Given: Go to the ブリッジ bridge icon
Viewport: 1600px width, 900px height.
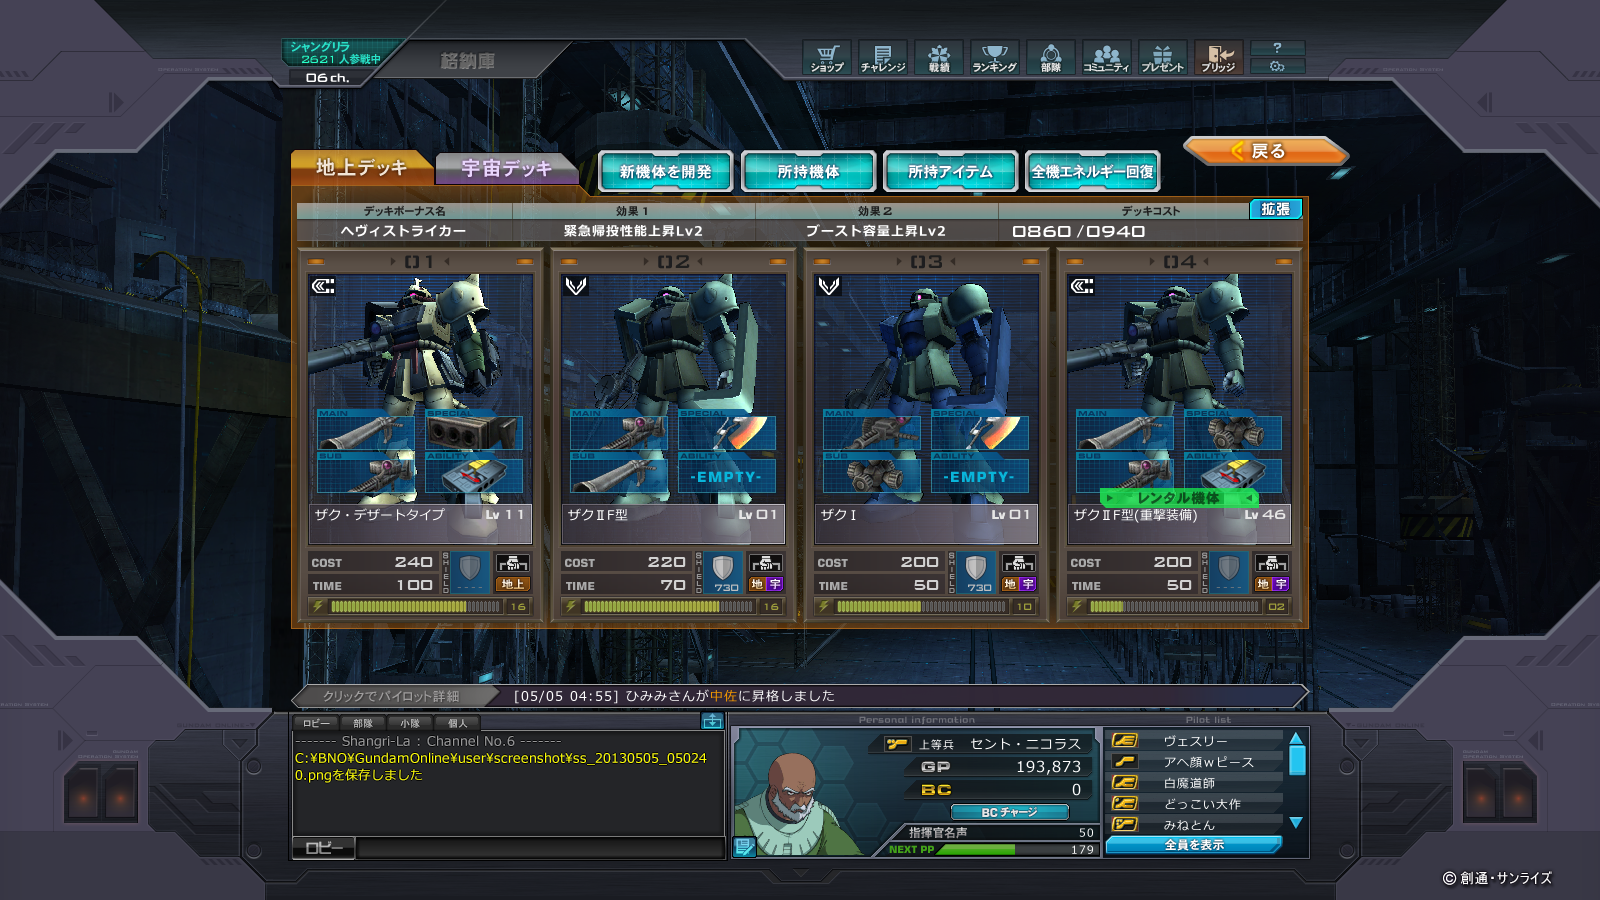Looking at the screenshot, I should pos(1219,57).
